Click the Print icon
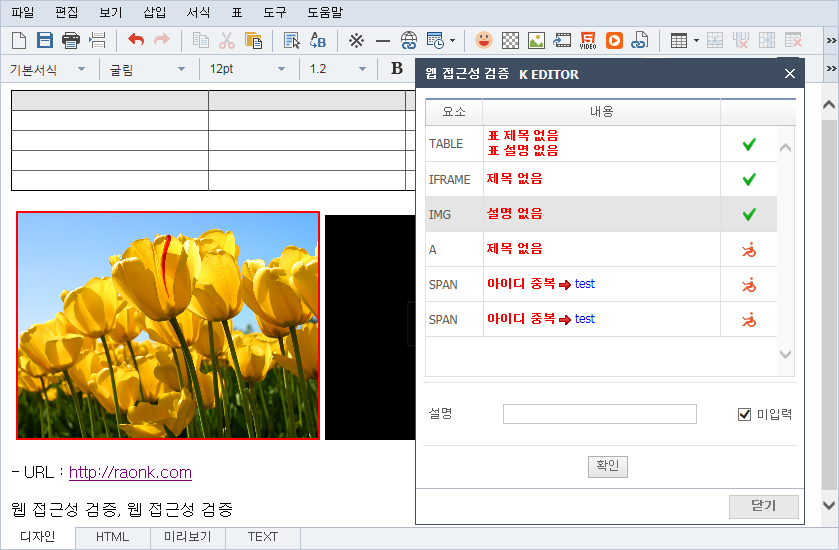 pyautogui.click(x=71, y=40)
